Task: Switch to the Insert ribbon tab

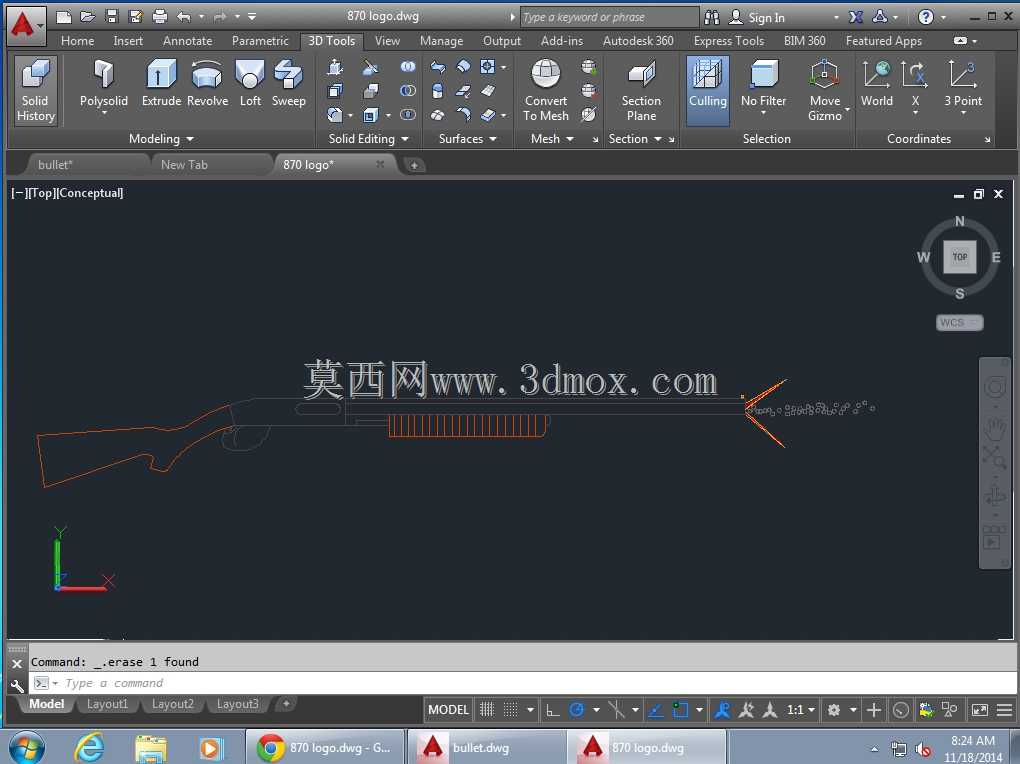Action: [128, 41]
